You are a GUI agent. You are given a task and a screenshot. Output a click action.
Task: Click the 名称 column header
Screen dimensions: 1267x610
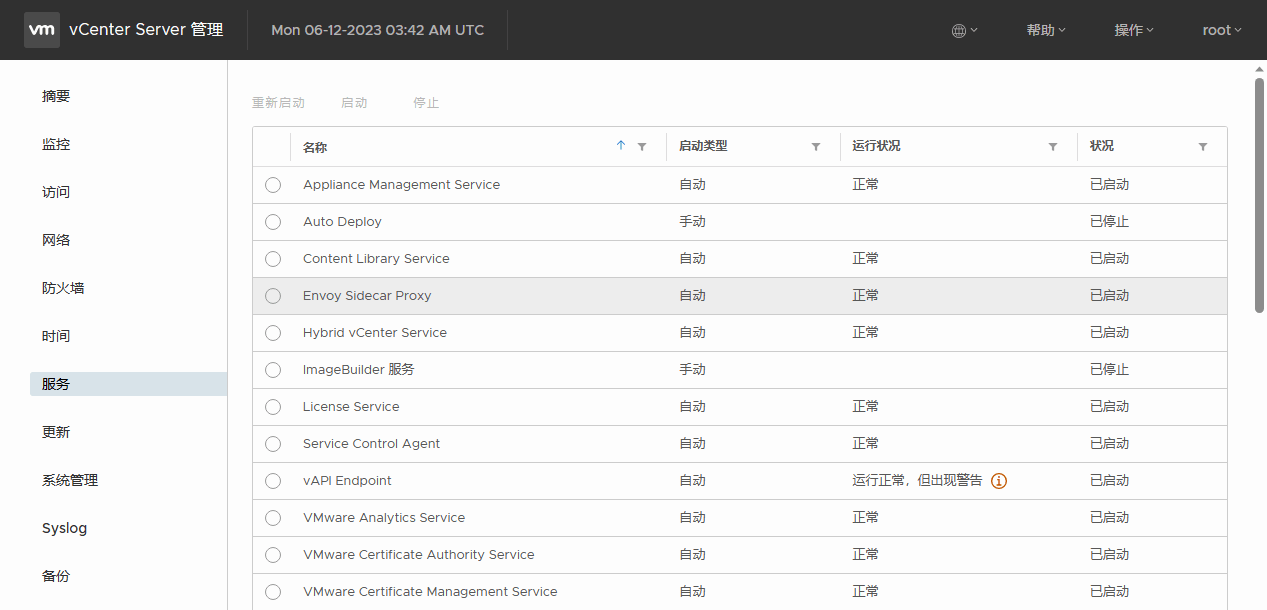pyautogui.click(x=315, y=147)
